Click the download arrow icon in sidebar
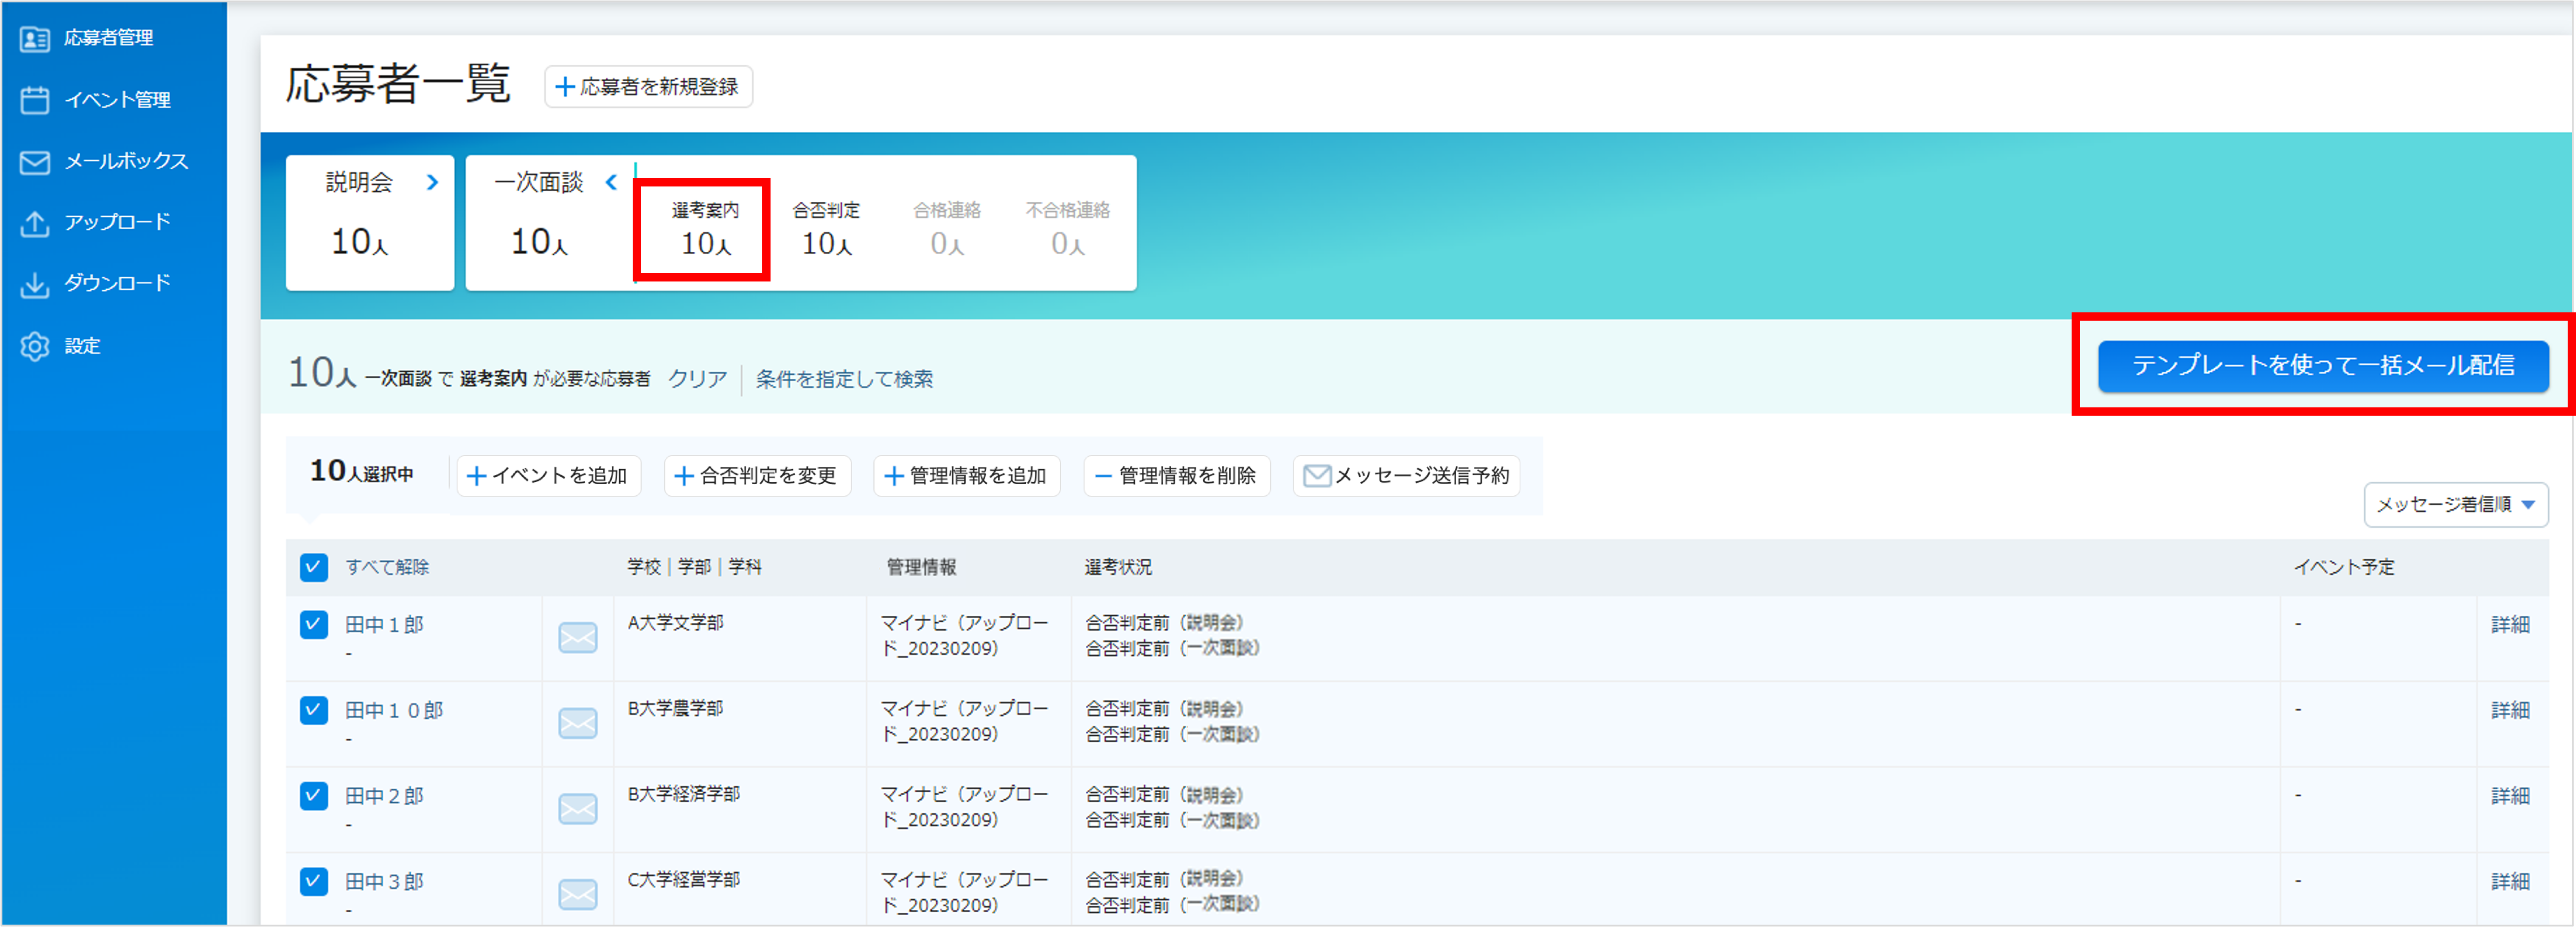Image resolution: width=2576 pixels, height=927 pixels. 35,285
